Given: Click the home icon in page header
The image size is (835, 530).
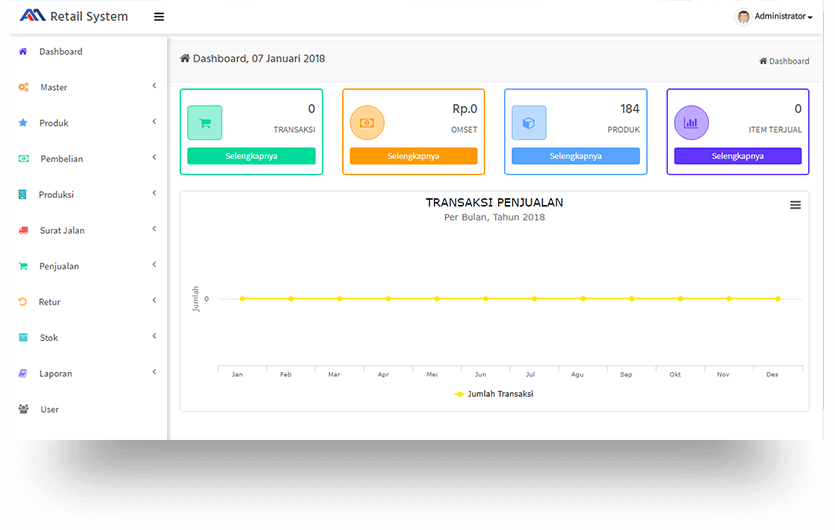Looking at the screenshot, I should point(185,58).
